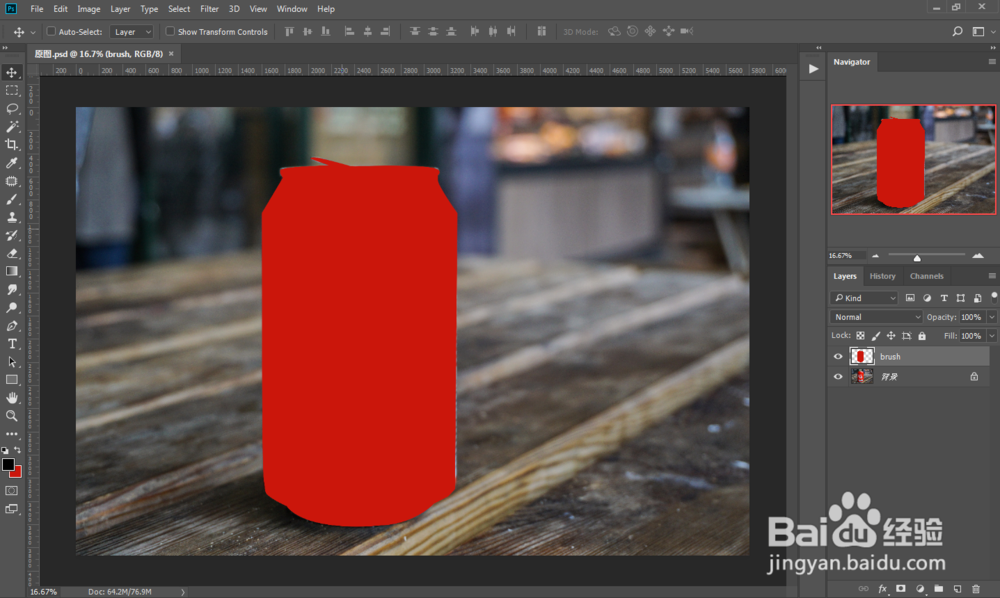This screenshot has width=1000, height=598.
Task: Lock all attributes with padlock icon
Action: click(922, 336)
